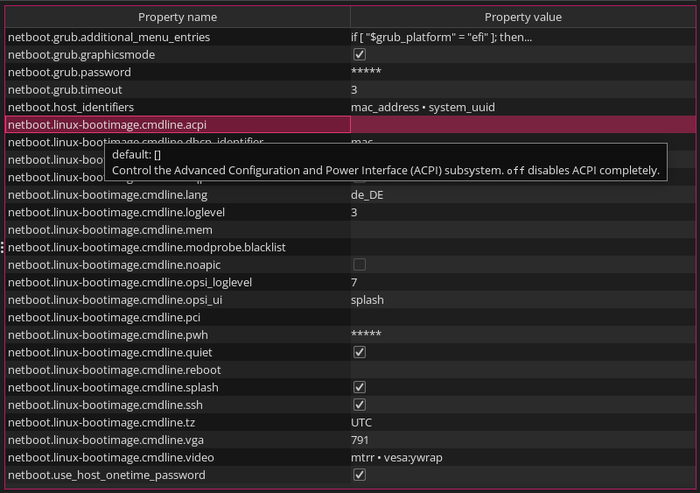Edit the empty cmdline.acpi value cell
Image resolution: width=700 pixels, height=493 pixels.
coord(522,124)
